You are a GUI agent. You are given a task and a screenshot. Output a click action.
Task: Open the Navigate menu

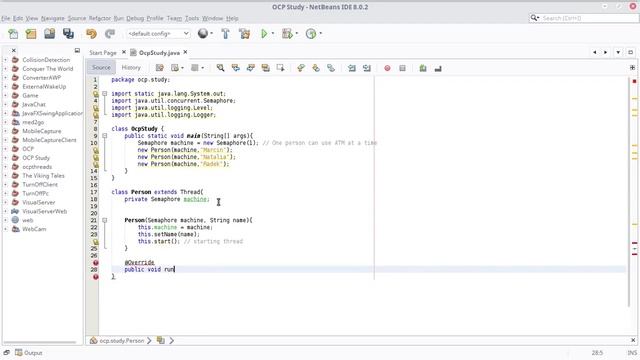click(53, 18)
